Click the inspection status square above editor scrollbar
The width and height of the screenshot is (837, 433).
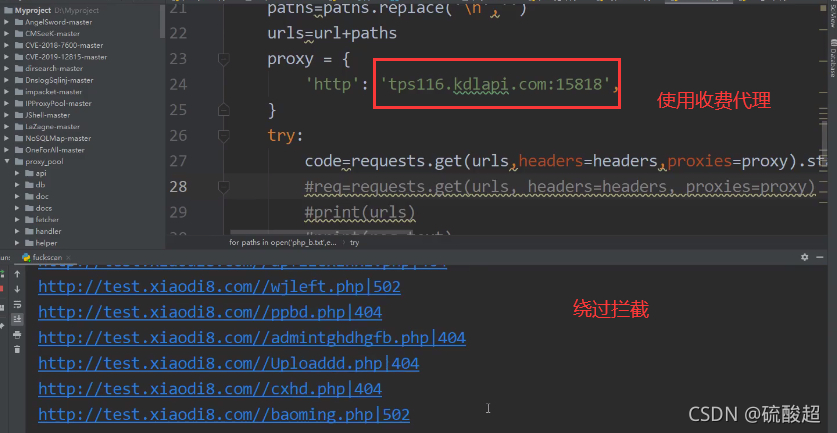tap(825, 6)
